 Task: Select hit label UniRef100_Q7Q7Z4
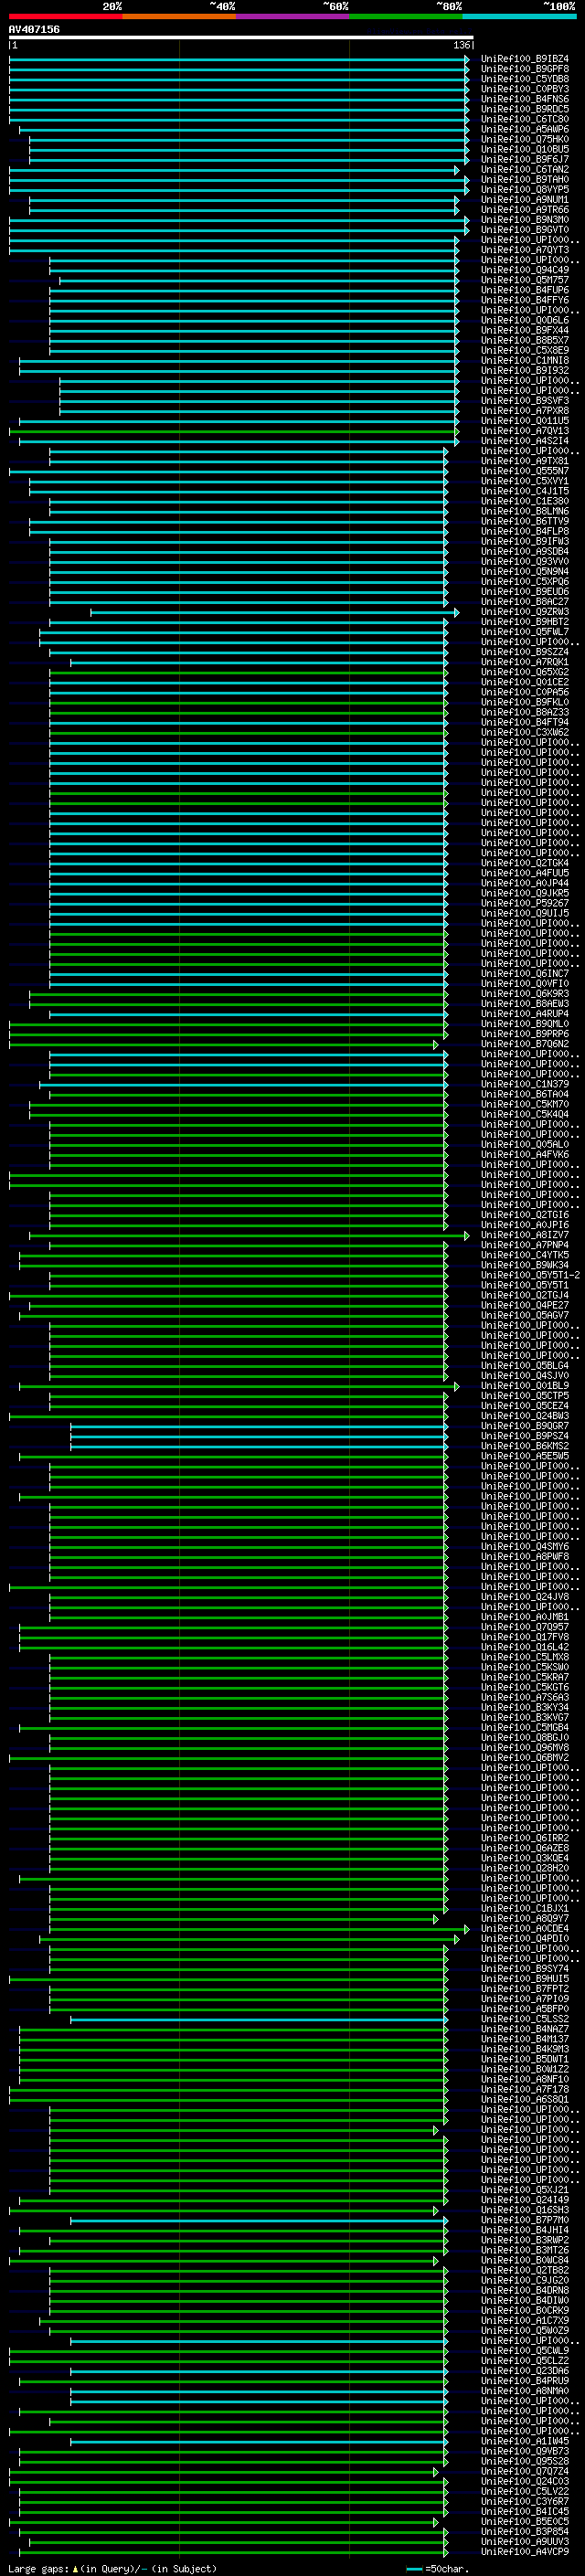tap(524, 2471)
